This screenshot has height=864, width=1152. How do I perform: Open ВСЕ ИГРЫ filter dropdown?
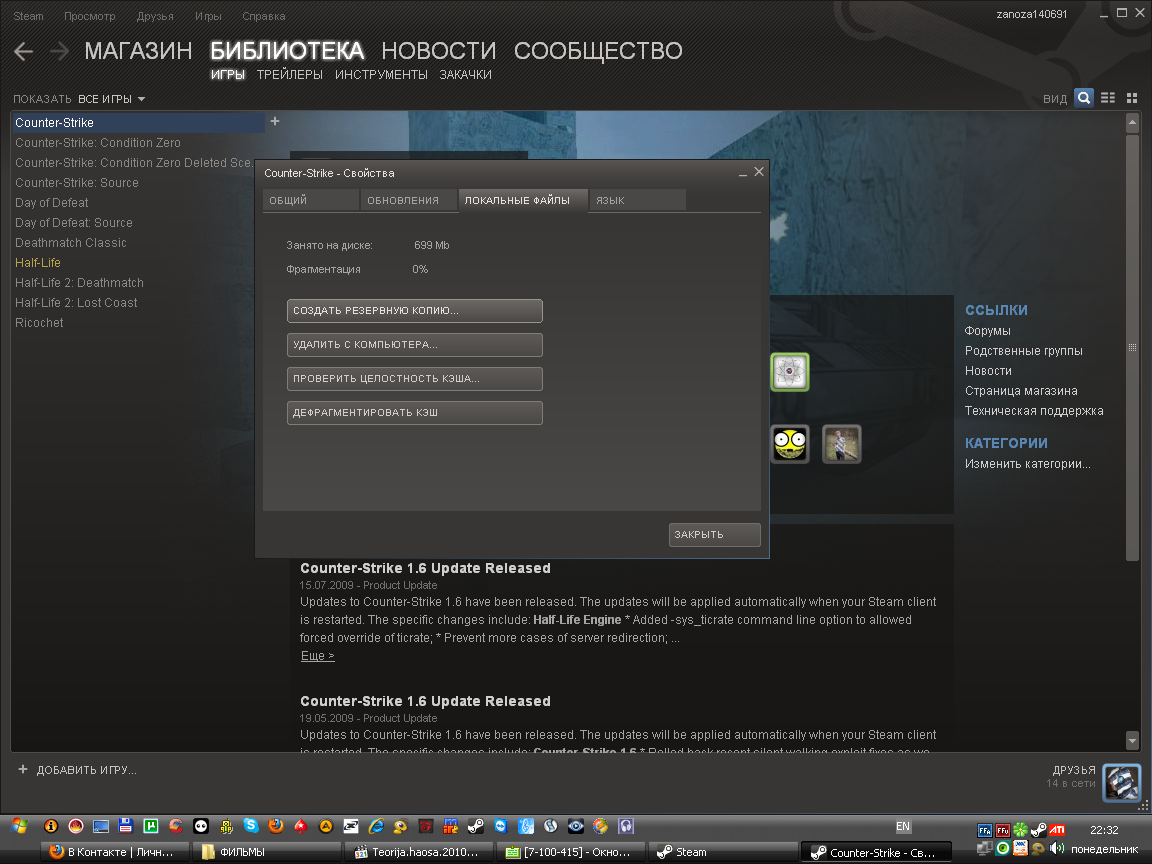coord(112,99)
